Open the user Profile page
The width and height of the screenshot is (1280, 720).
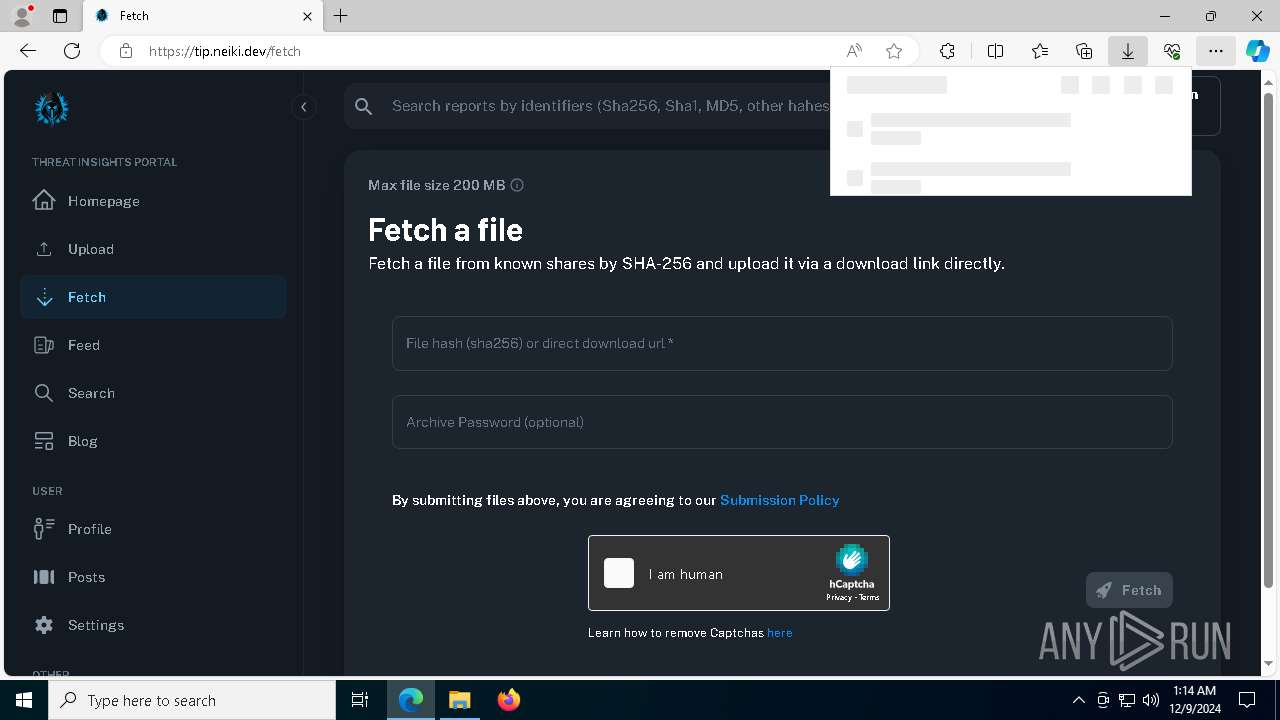point(153,529)
